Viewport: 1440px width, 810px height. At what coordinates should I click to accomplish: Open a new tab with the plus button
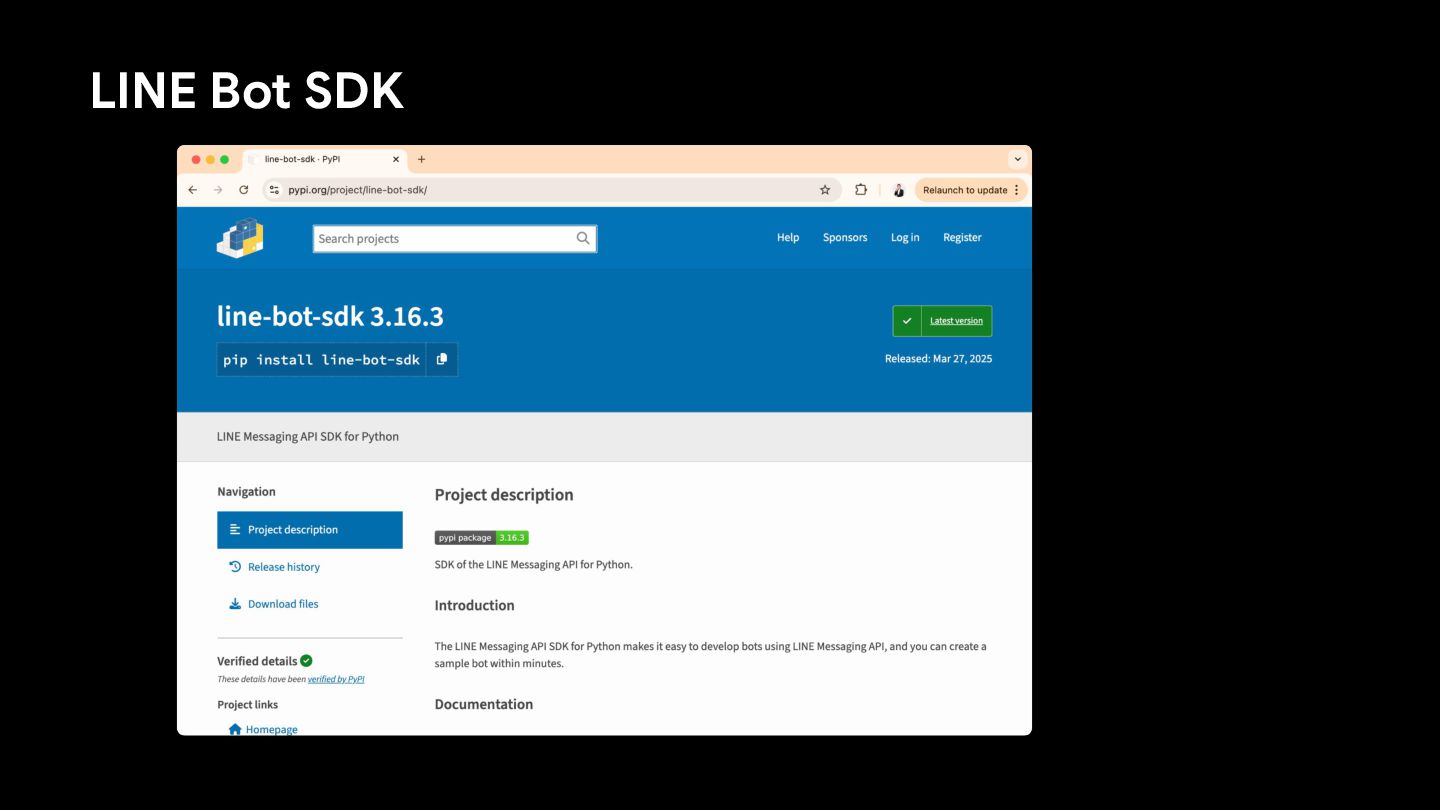tap(421, 159)
